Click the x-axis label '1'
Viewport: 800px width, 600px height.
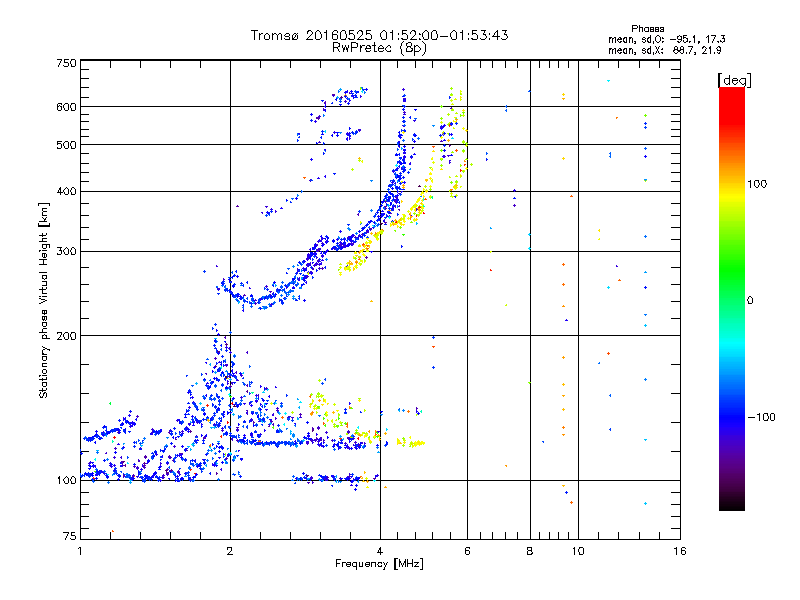pyautogui.click(x=80, y=551)
